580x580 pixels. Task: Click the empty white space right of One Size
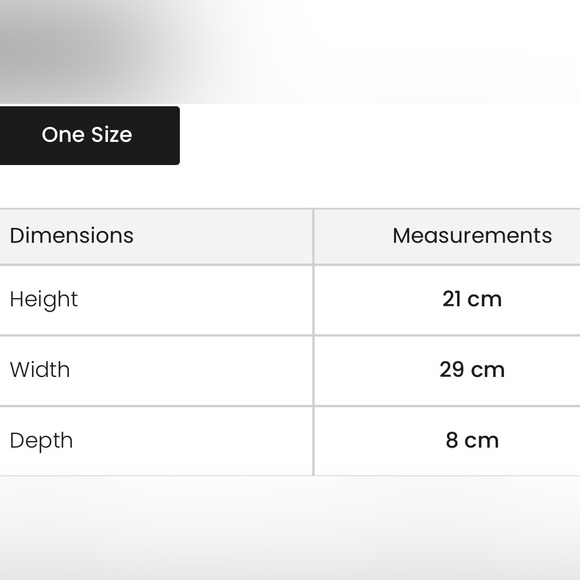pos(380,135)
